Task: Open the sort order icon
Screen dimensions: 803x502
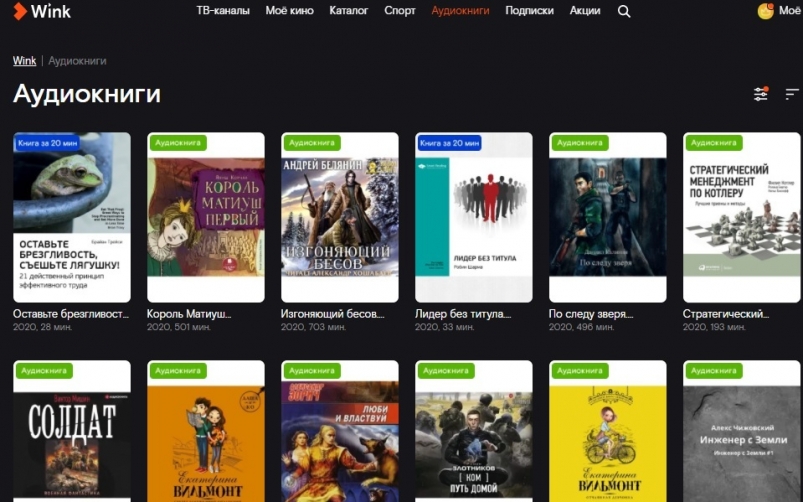Action: [x=792, y=94]
